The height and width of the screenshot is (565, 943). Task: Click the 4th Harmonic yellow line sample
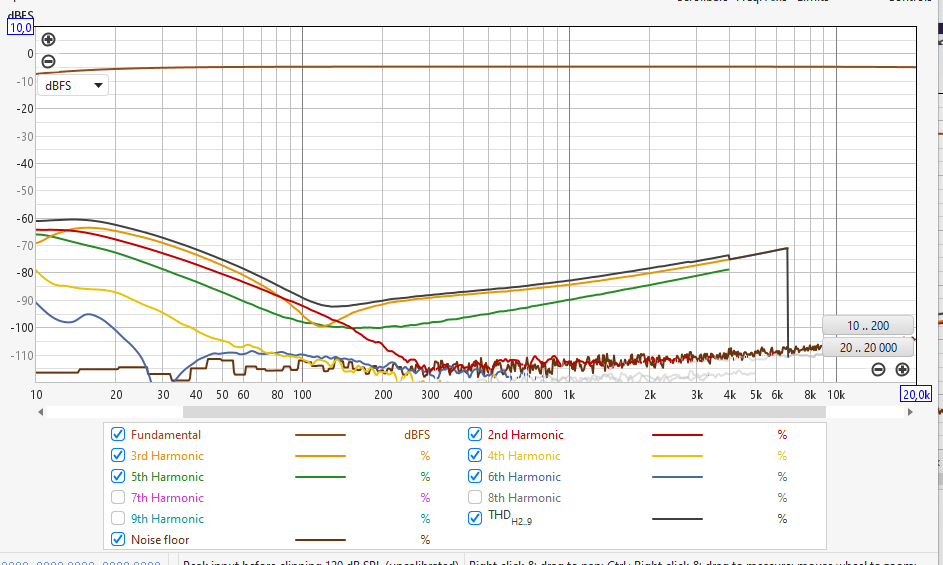[x=677, y=456]
